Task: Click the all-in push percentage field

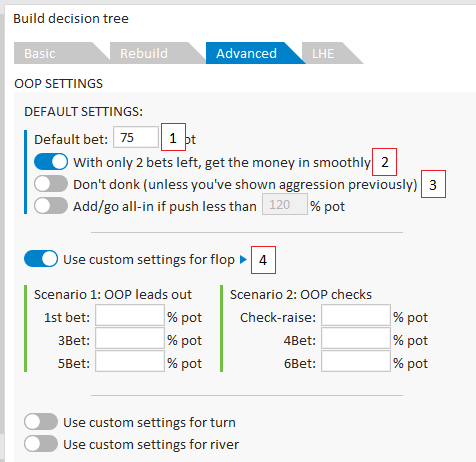Action: pos(285,204)
